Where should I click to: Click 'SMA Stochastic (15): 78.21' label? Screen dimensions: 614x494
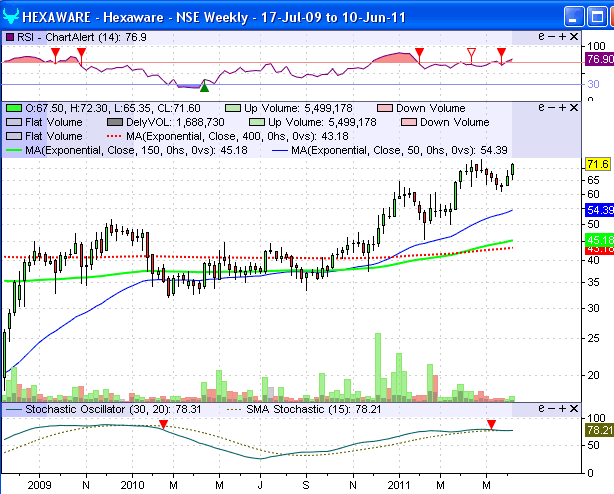coord(313,409)
